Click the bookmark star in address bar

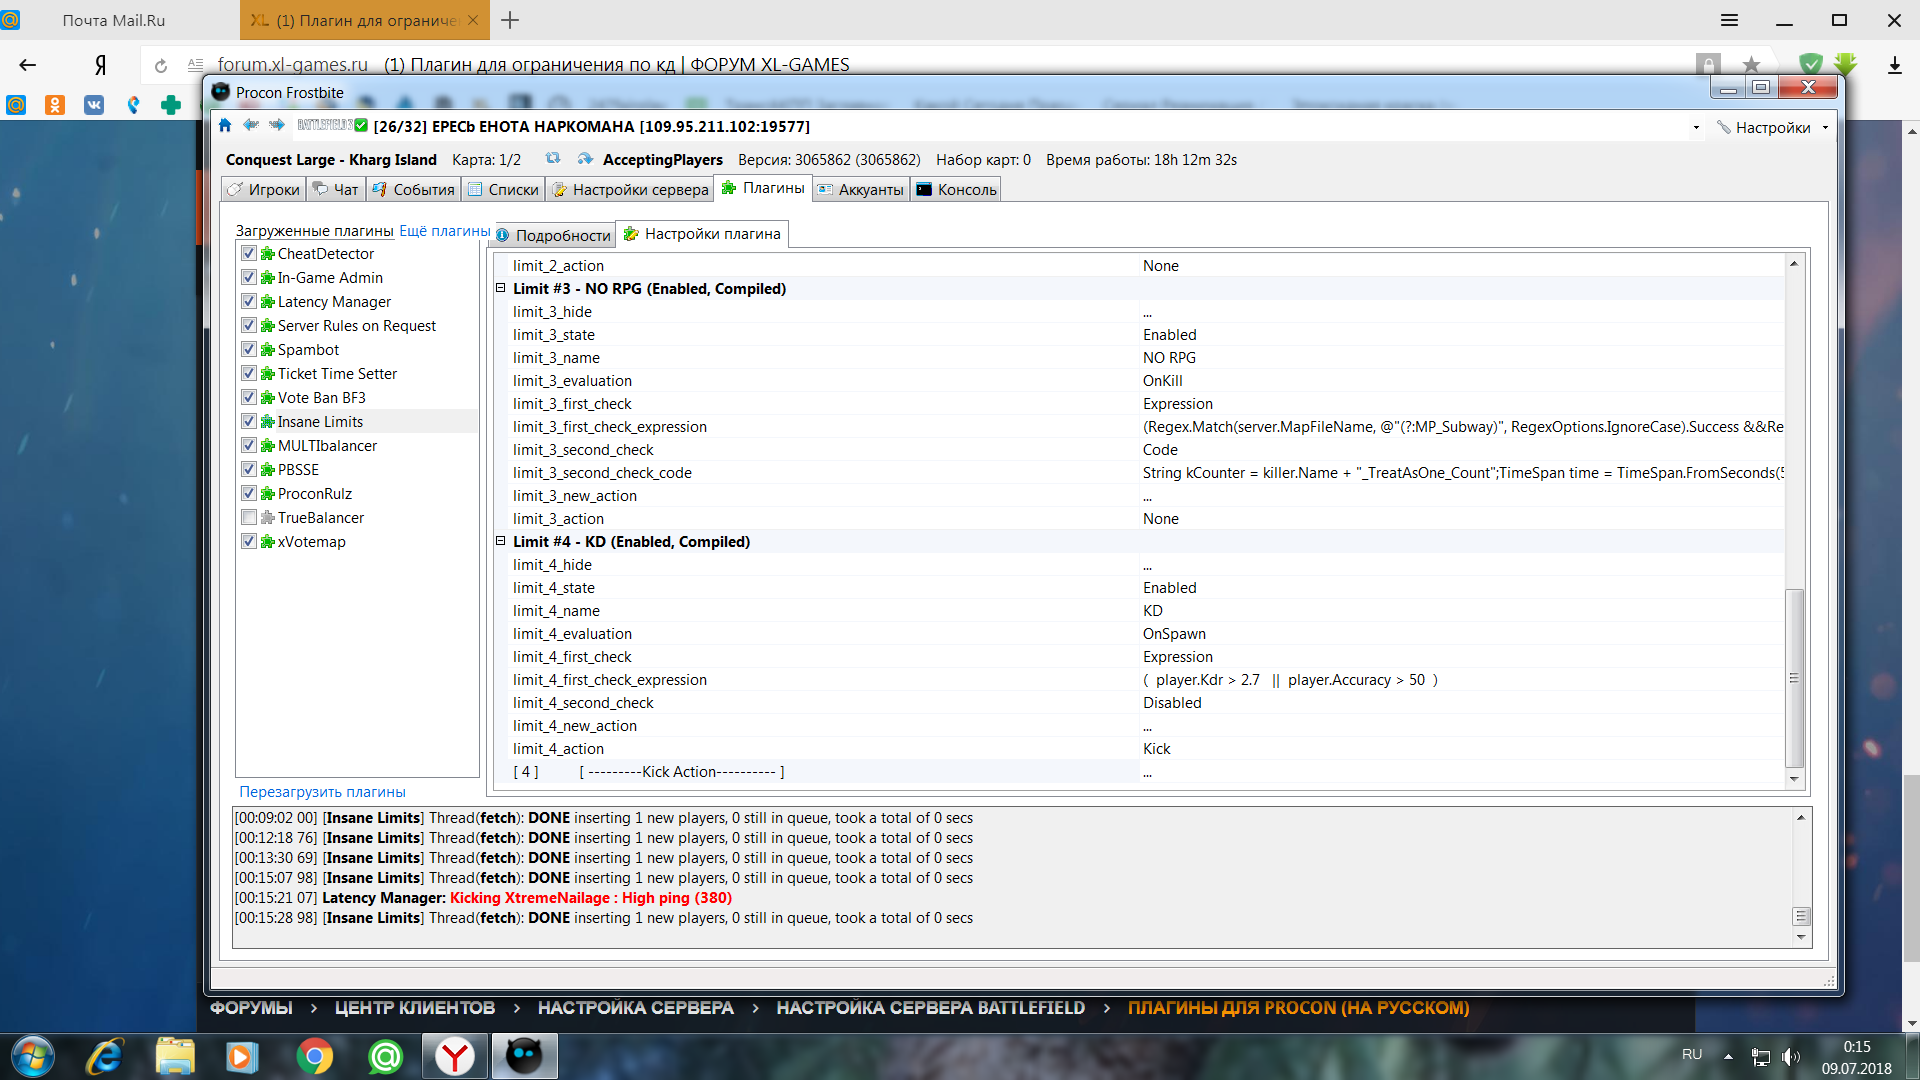1751,65
